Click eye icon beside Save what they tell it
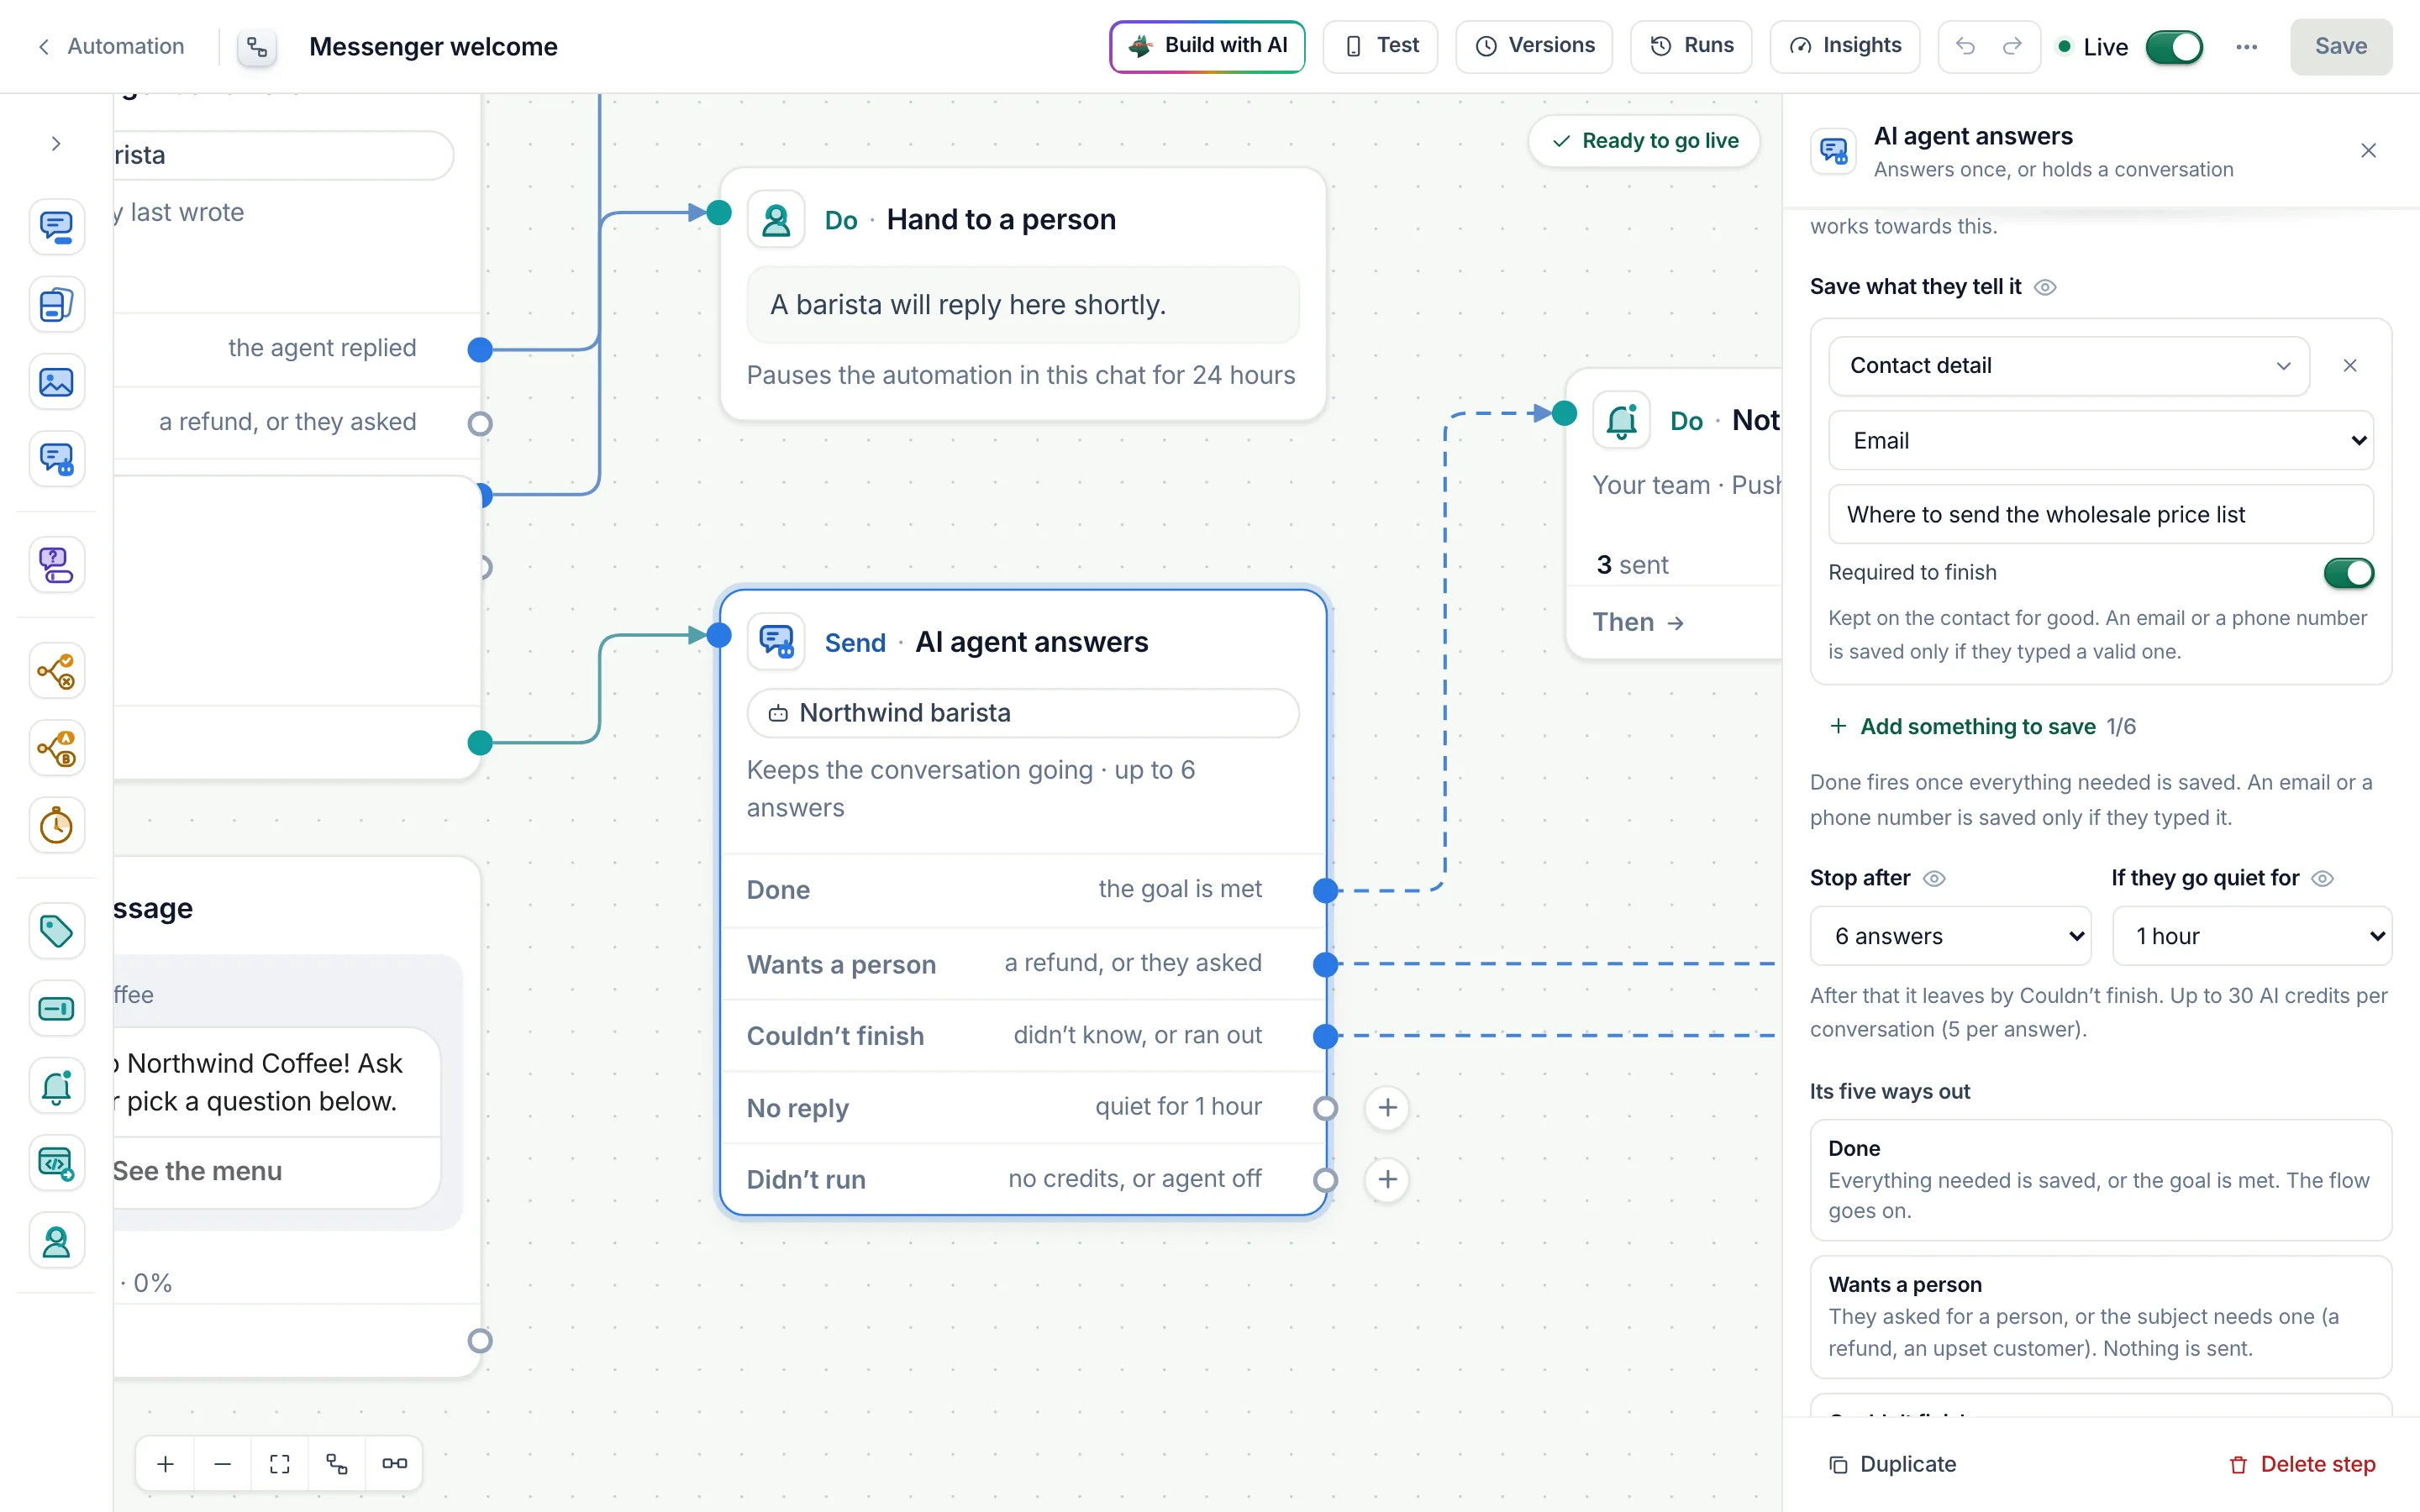2420x1512 pixels. [x=2046, y=287]
